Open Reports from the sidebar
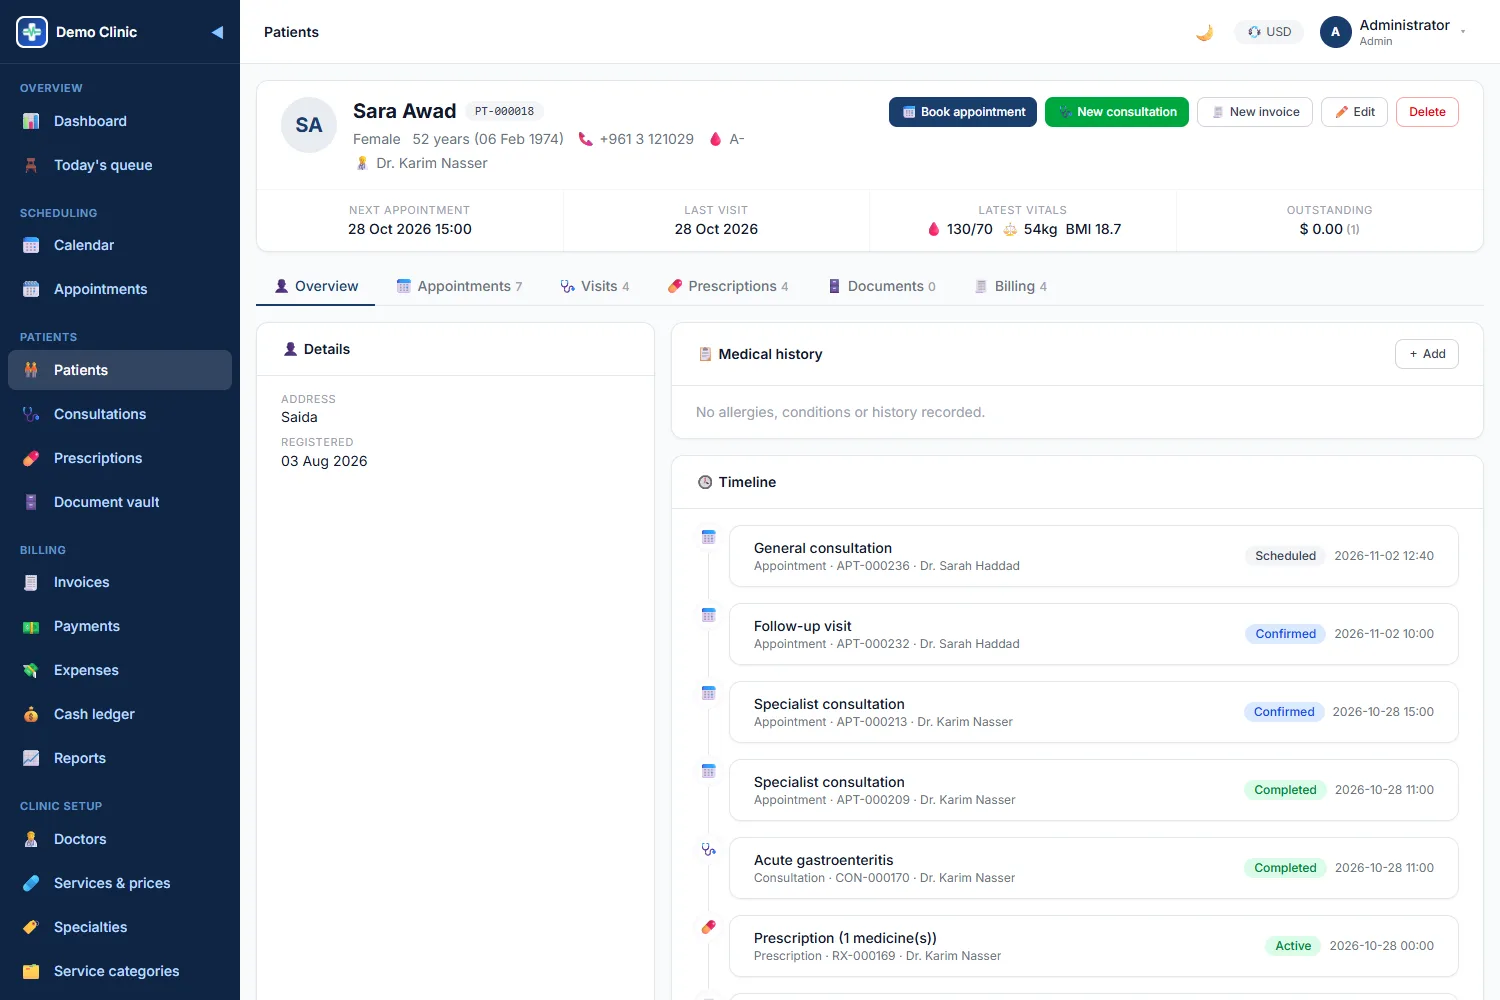 point(120,758)
